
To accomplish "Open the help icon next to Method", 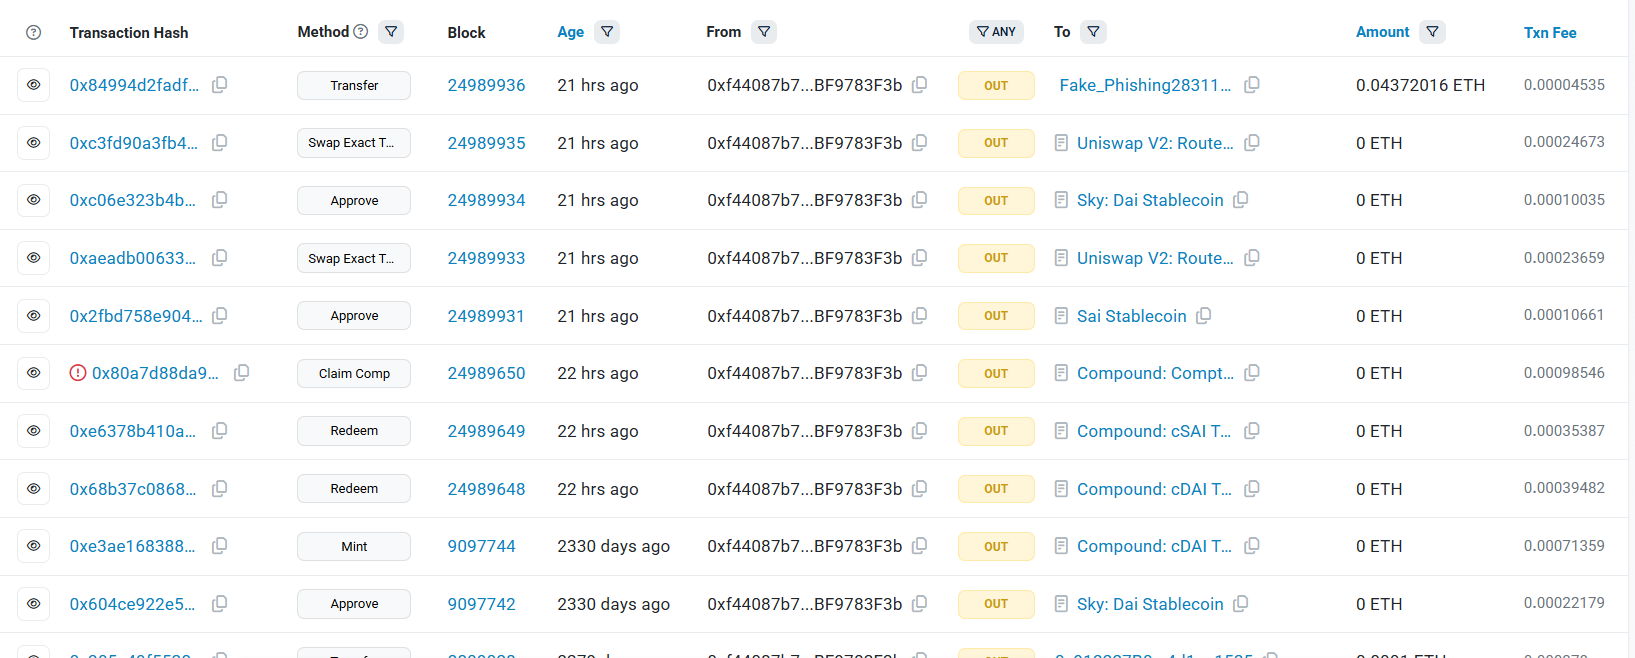I will coord(361,32).
